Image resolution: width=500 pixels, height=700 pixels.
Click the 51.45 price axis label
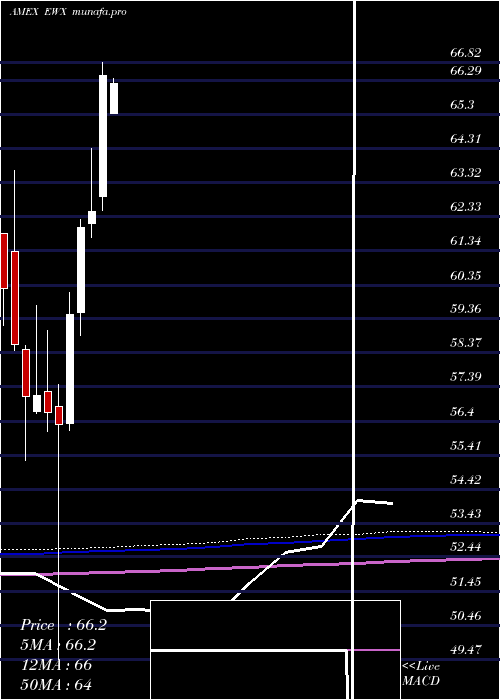click(466, 582)
